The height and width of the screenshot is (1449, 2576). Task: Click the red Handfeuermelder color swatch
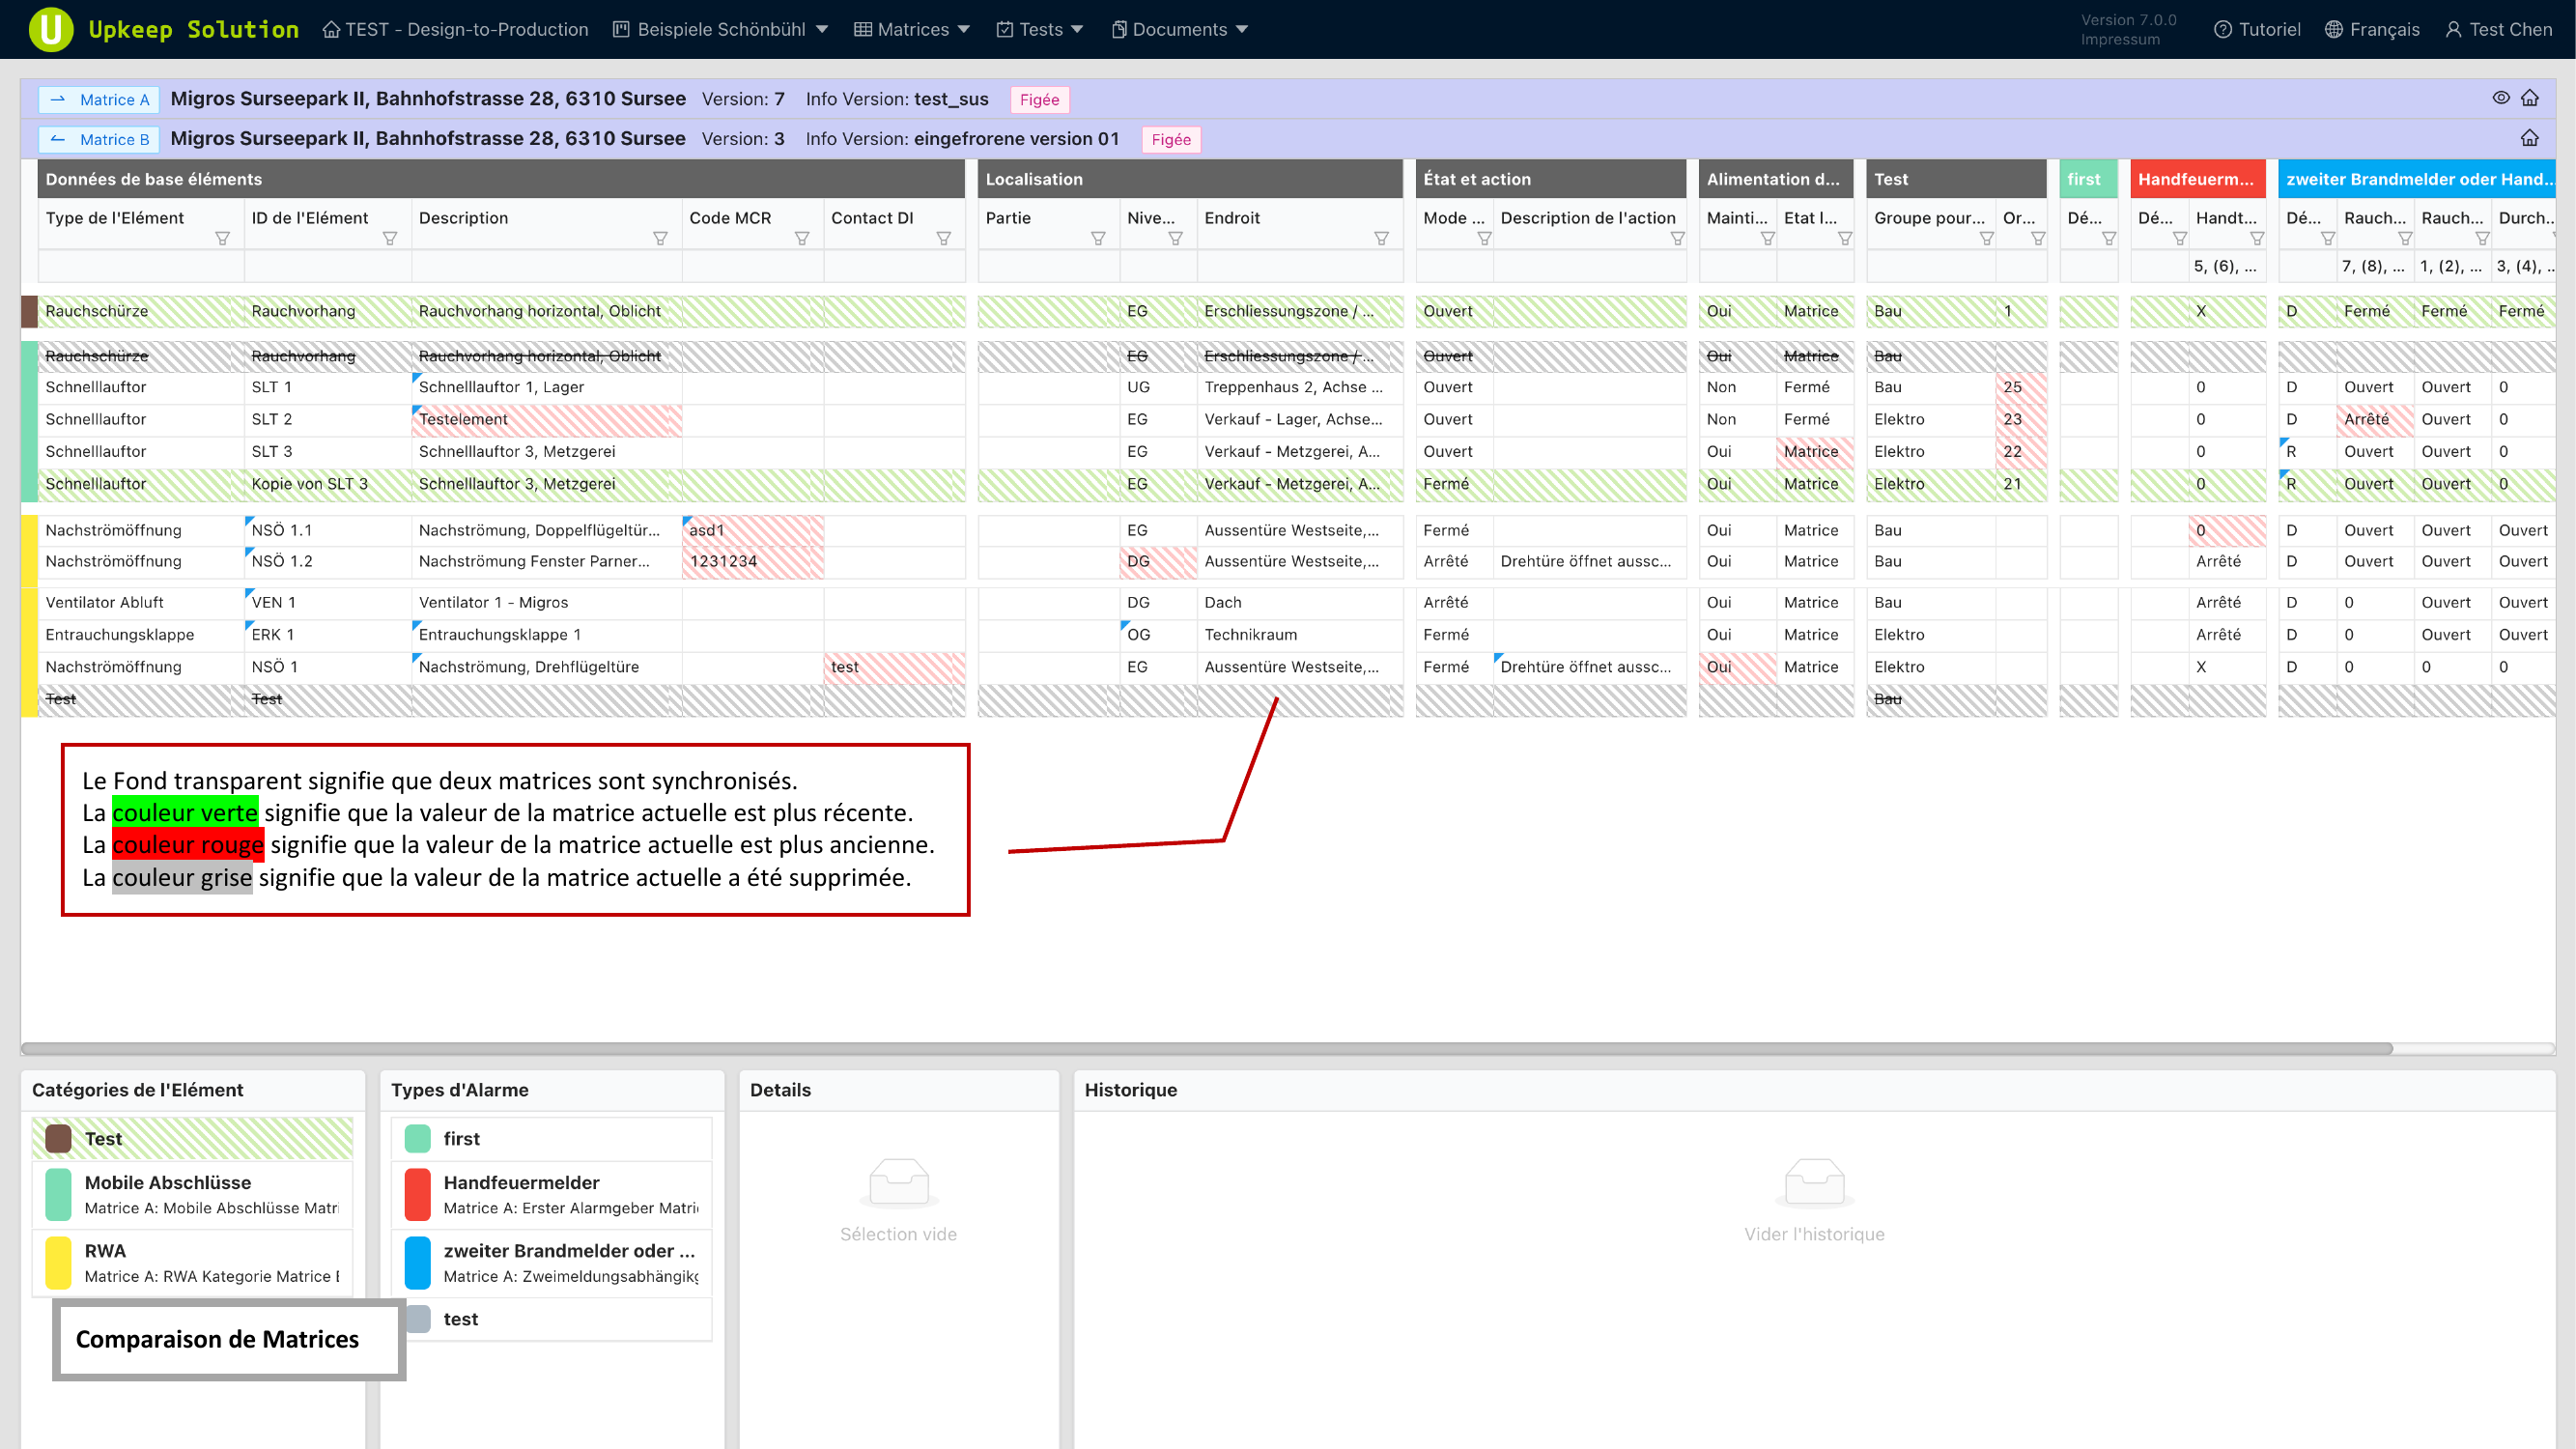coord(417,1195)
